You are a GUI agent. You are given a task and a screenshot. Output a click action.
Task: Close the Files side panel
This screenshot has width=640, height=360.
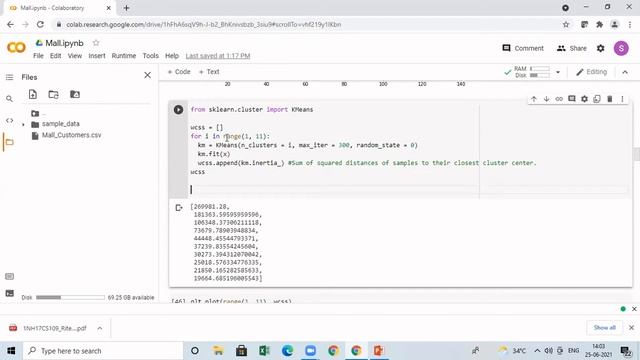pyautogui.click(x=148, y=75)
